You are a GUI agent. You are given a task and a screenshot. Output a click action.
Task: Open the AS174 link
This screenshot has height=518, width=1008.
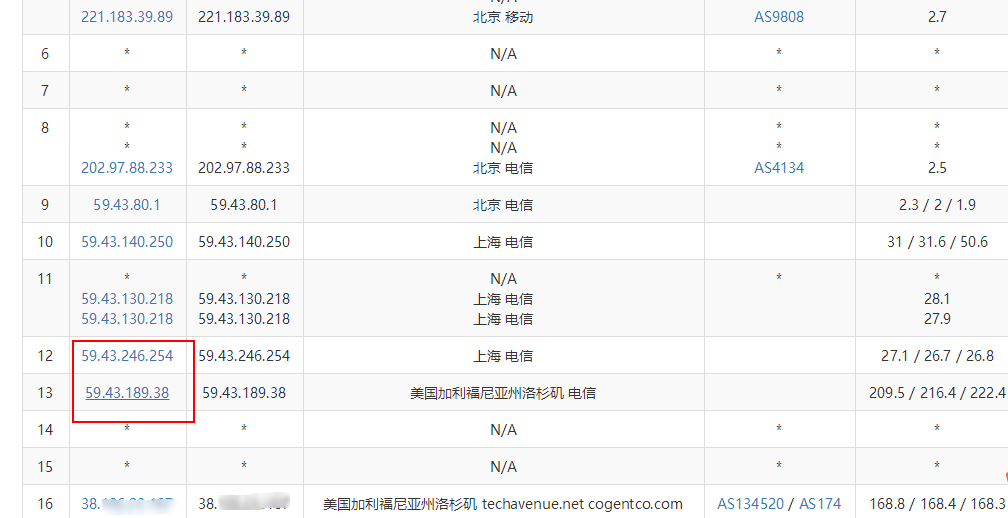point(820,504)
